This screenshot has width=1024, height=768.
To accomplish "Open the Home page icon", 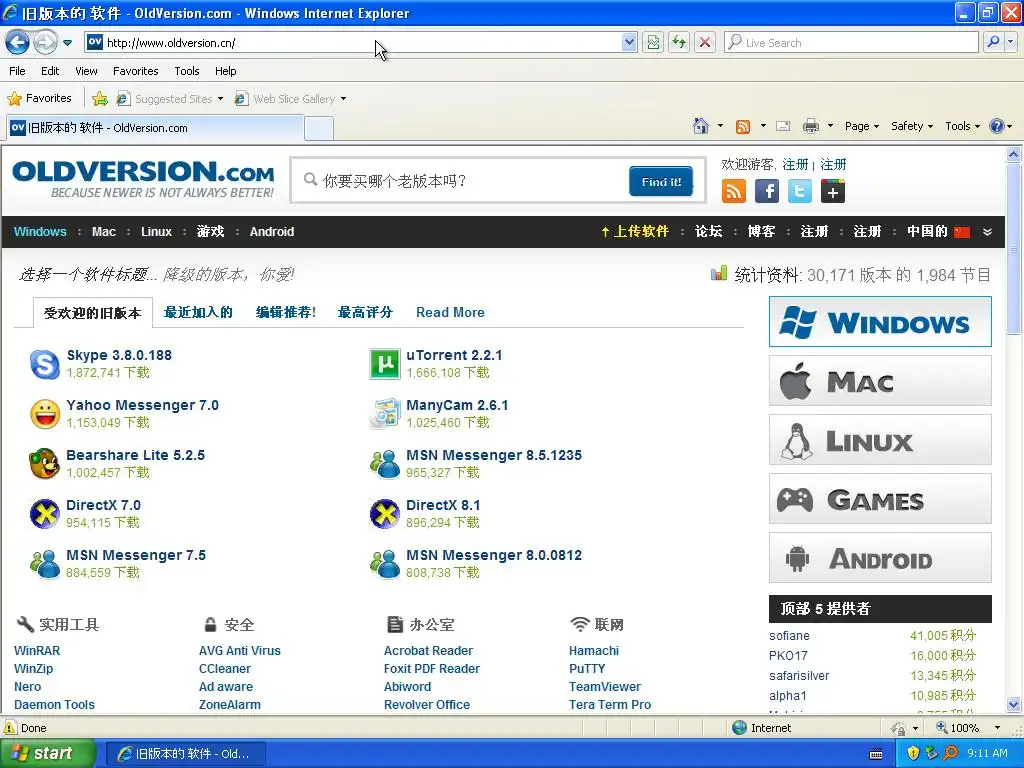I will pyautogui.click(x=701, y=125).
